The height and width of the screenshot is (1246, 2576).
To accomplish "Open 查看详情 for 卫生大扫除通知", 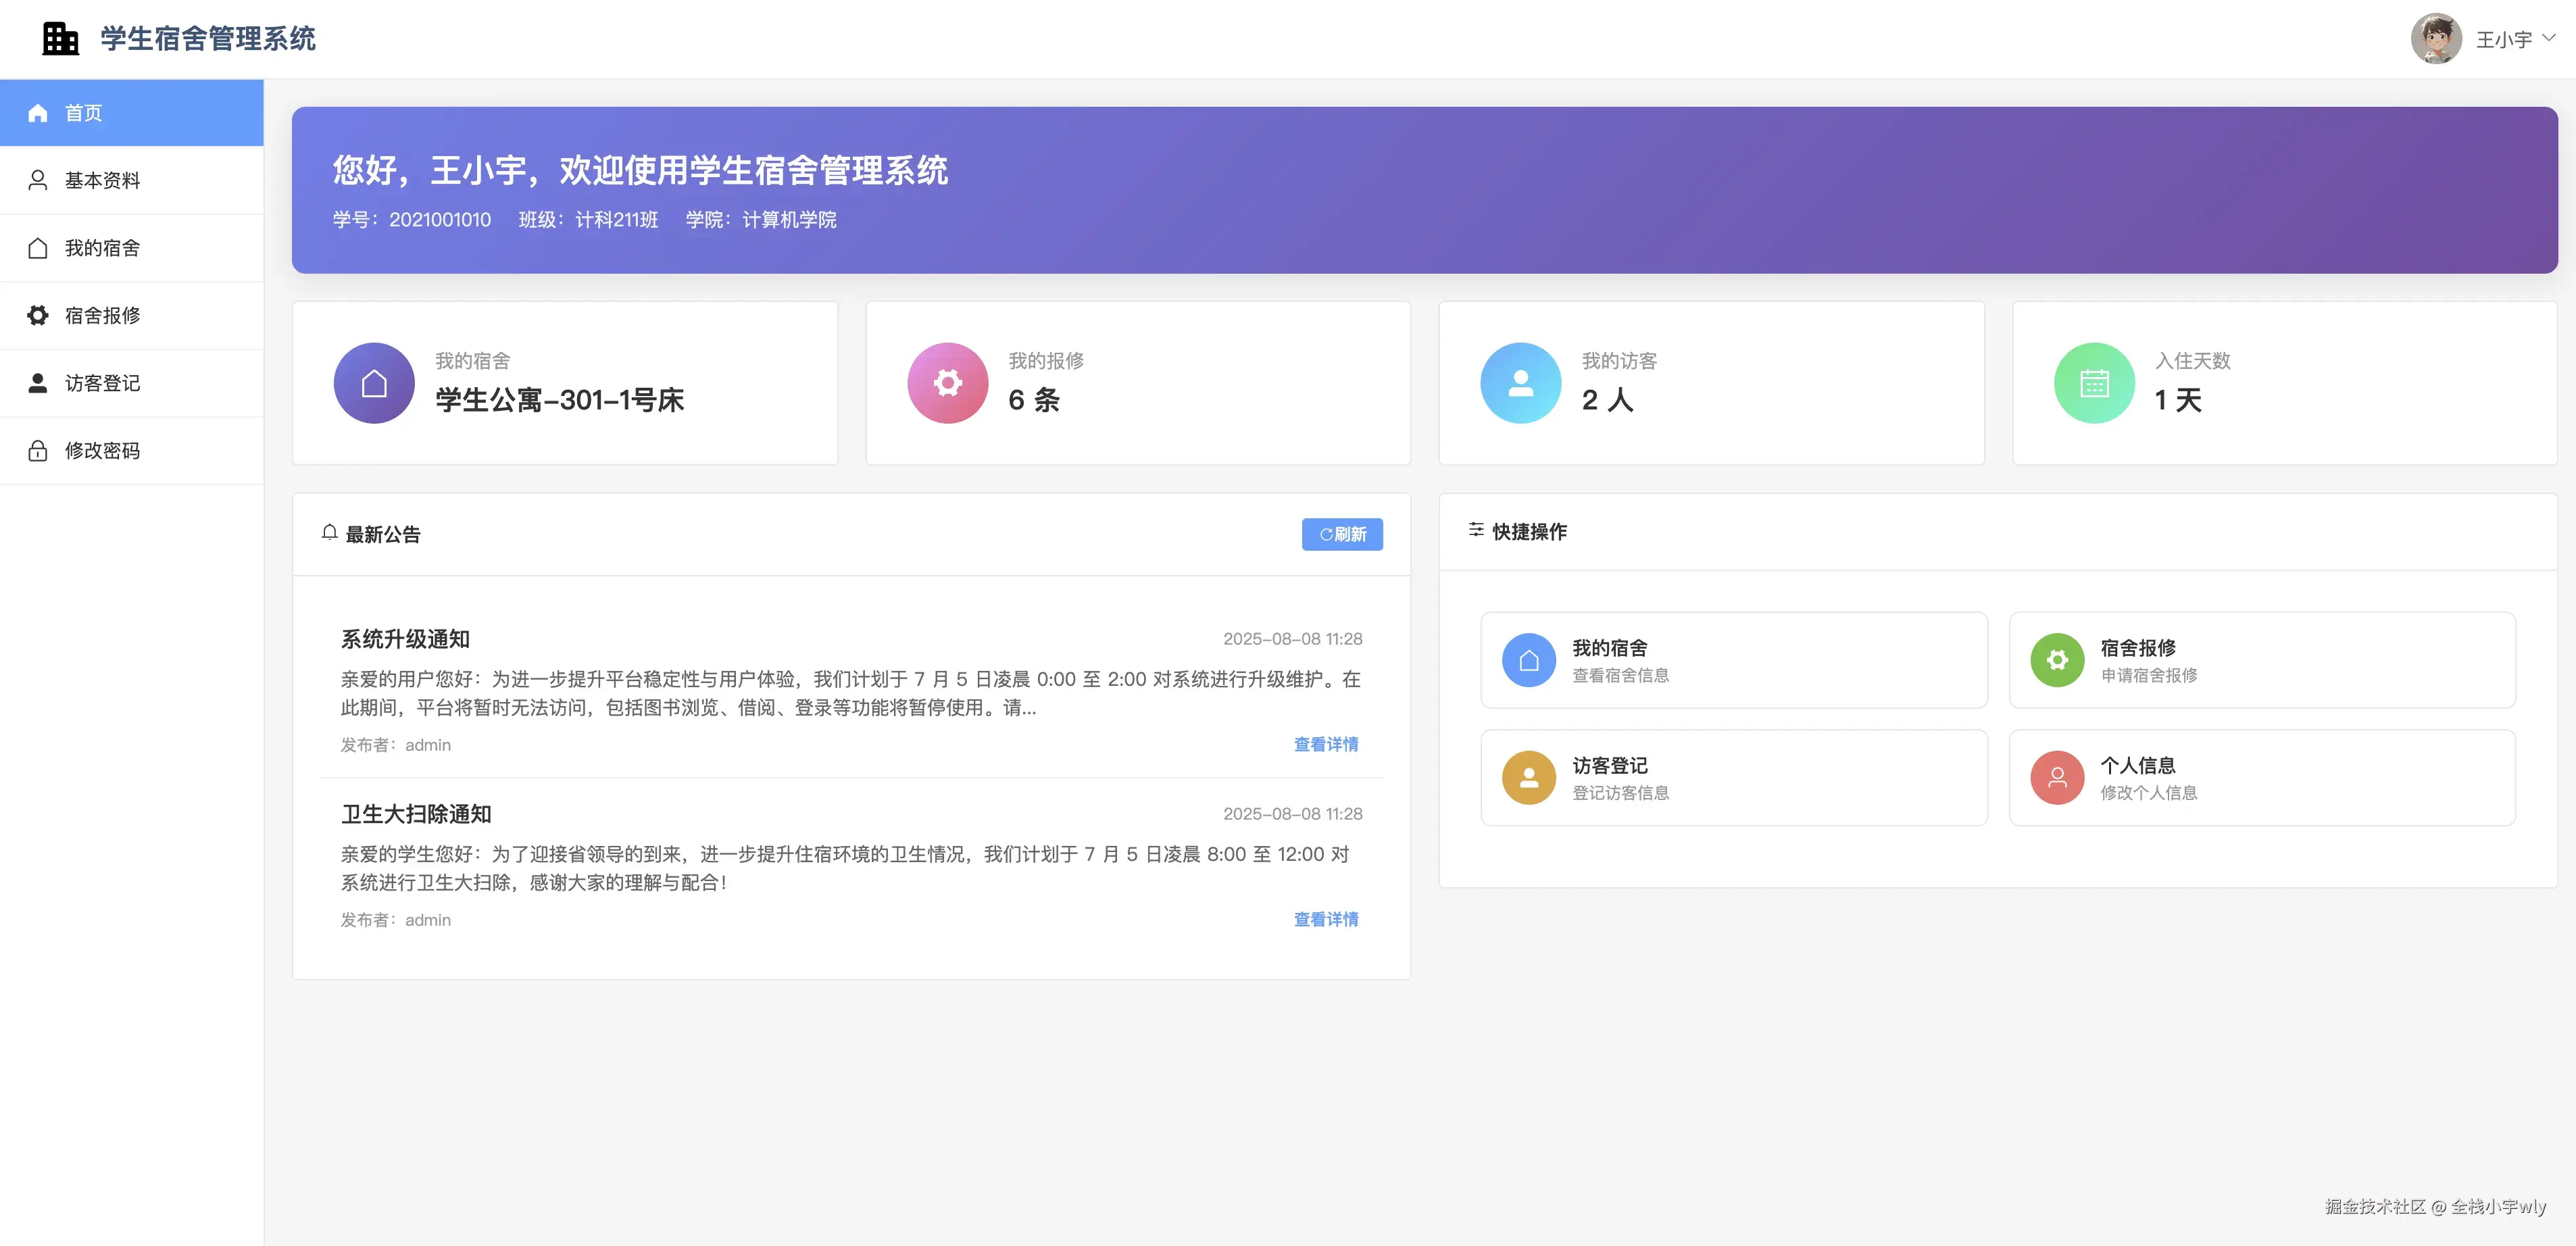I will (1325, 919).
